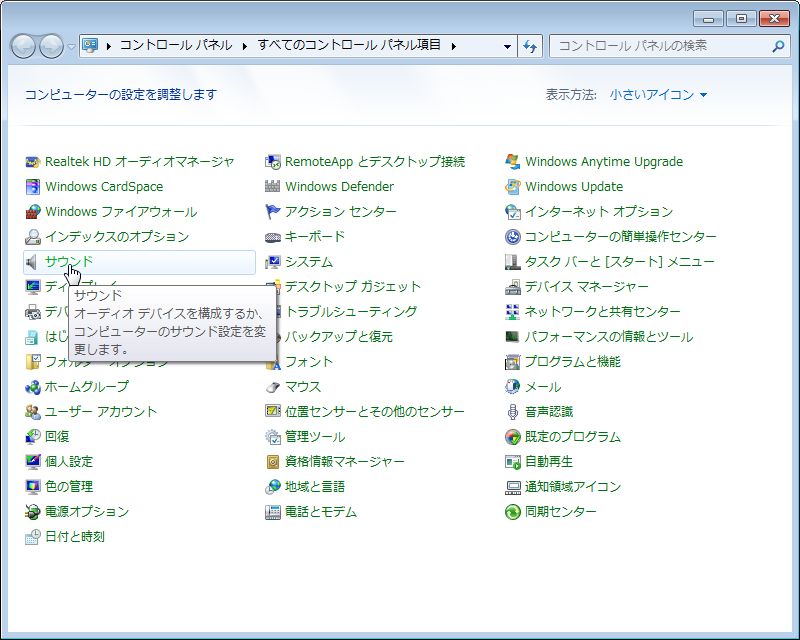Click the Windows Update icon
This screenshot has height=640, width=800.
[x=513, y=187]
